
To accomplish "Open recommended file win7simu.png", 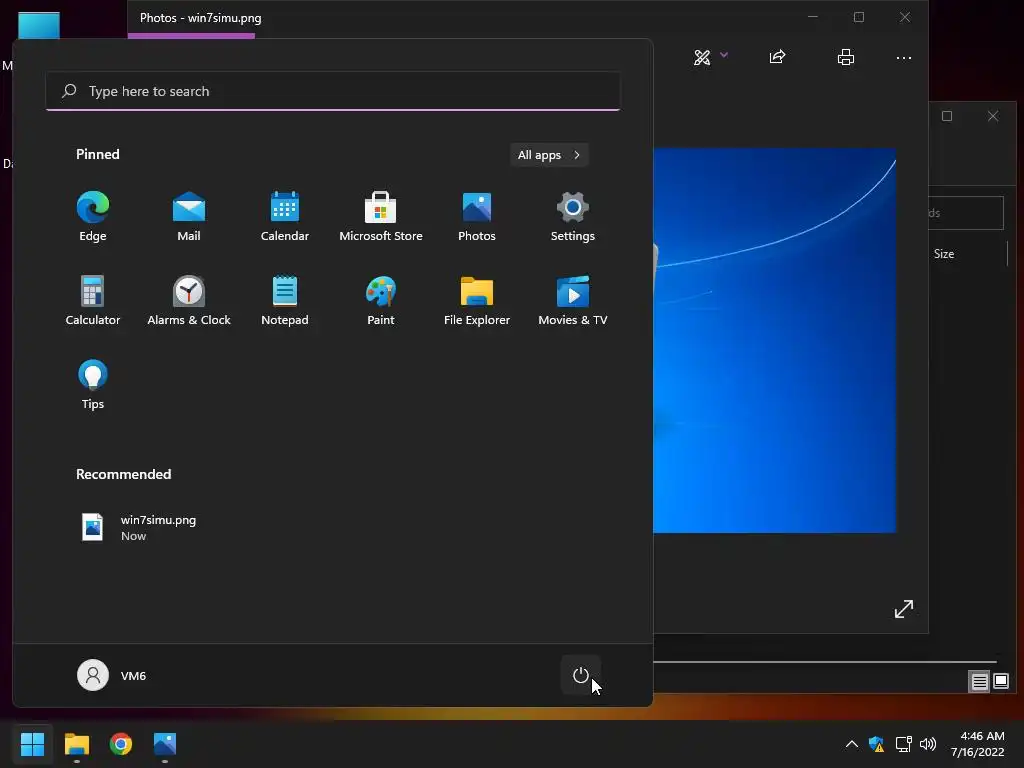I will (139, 528).
